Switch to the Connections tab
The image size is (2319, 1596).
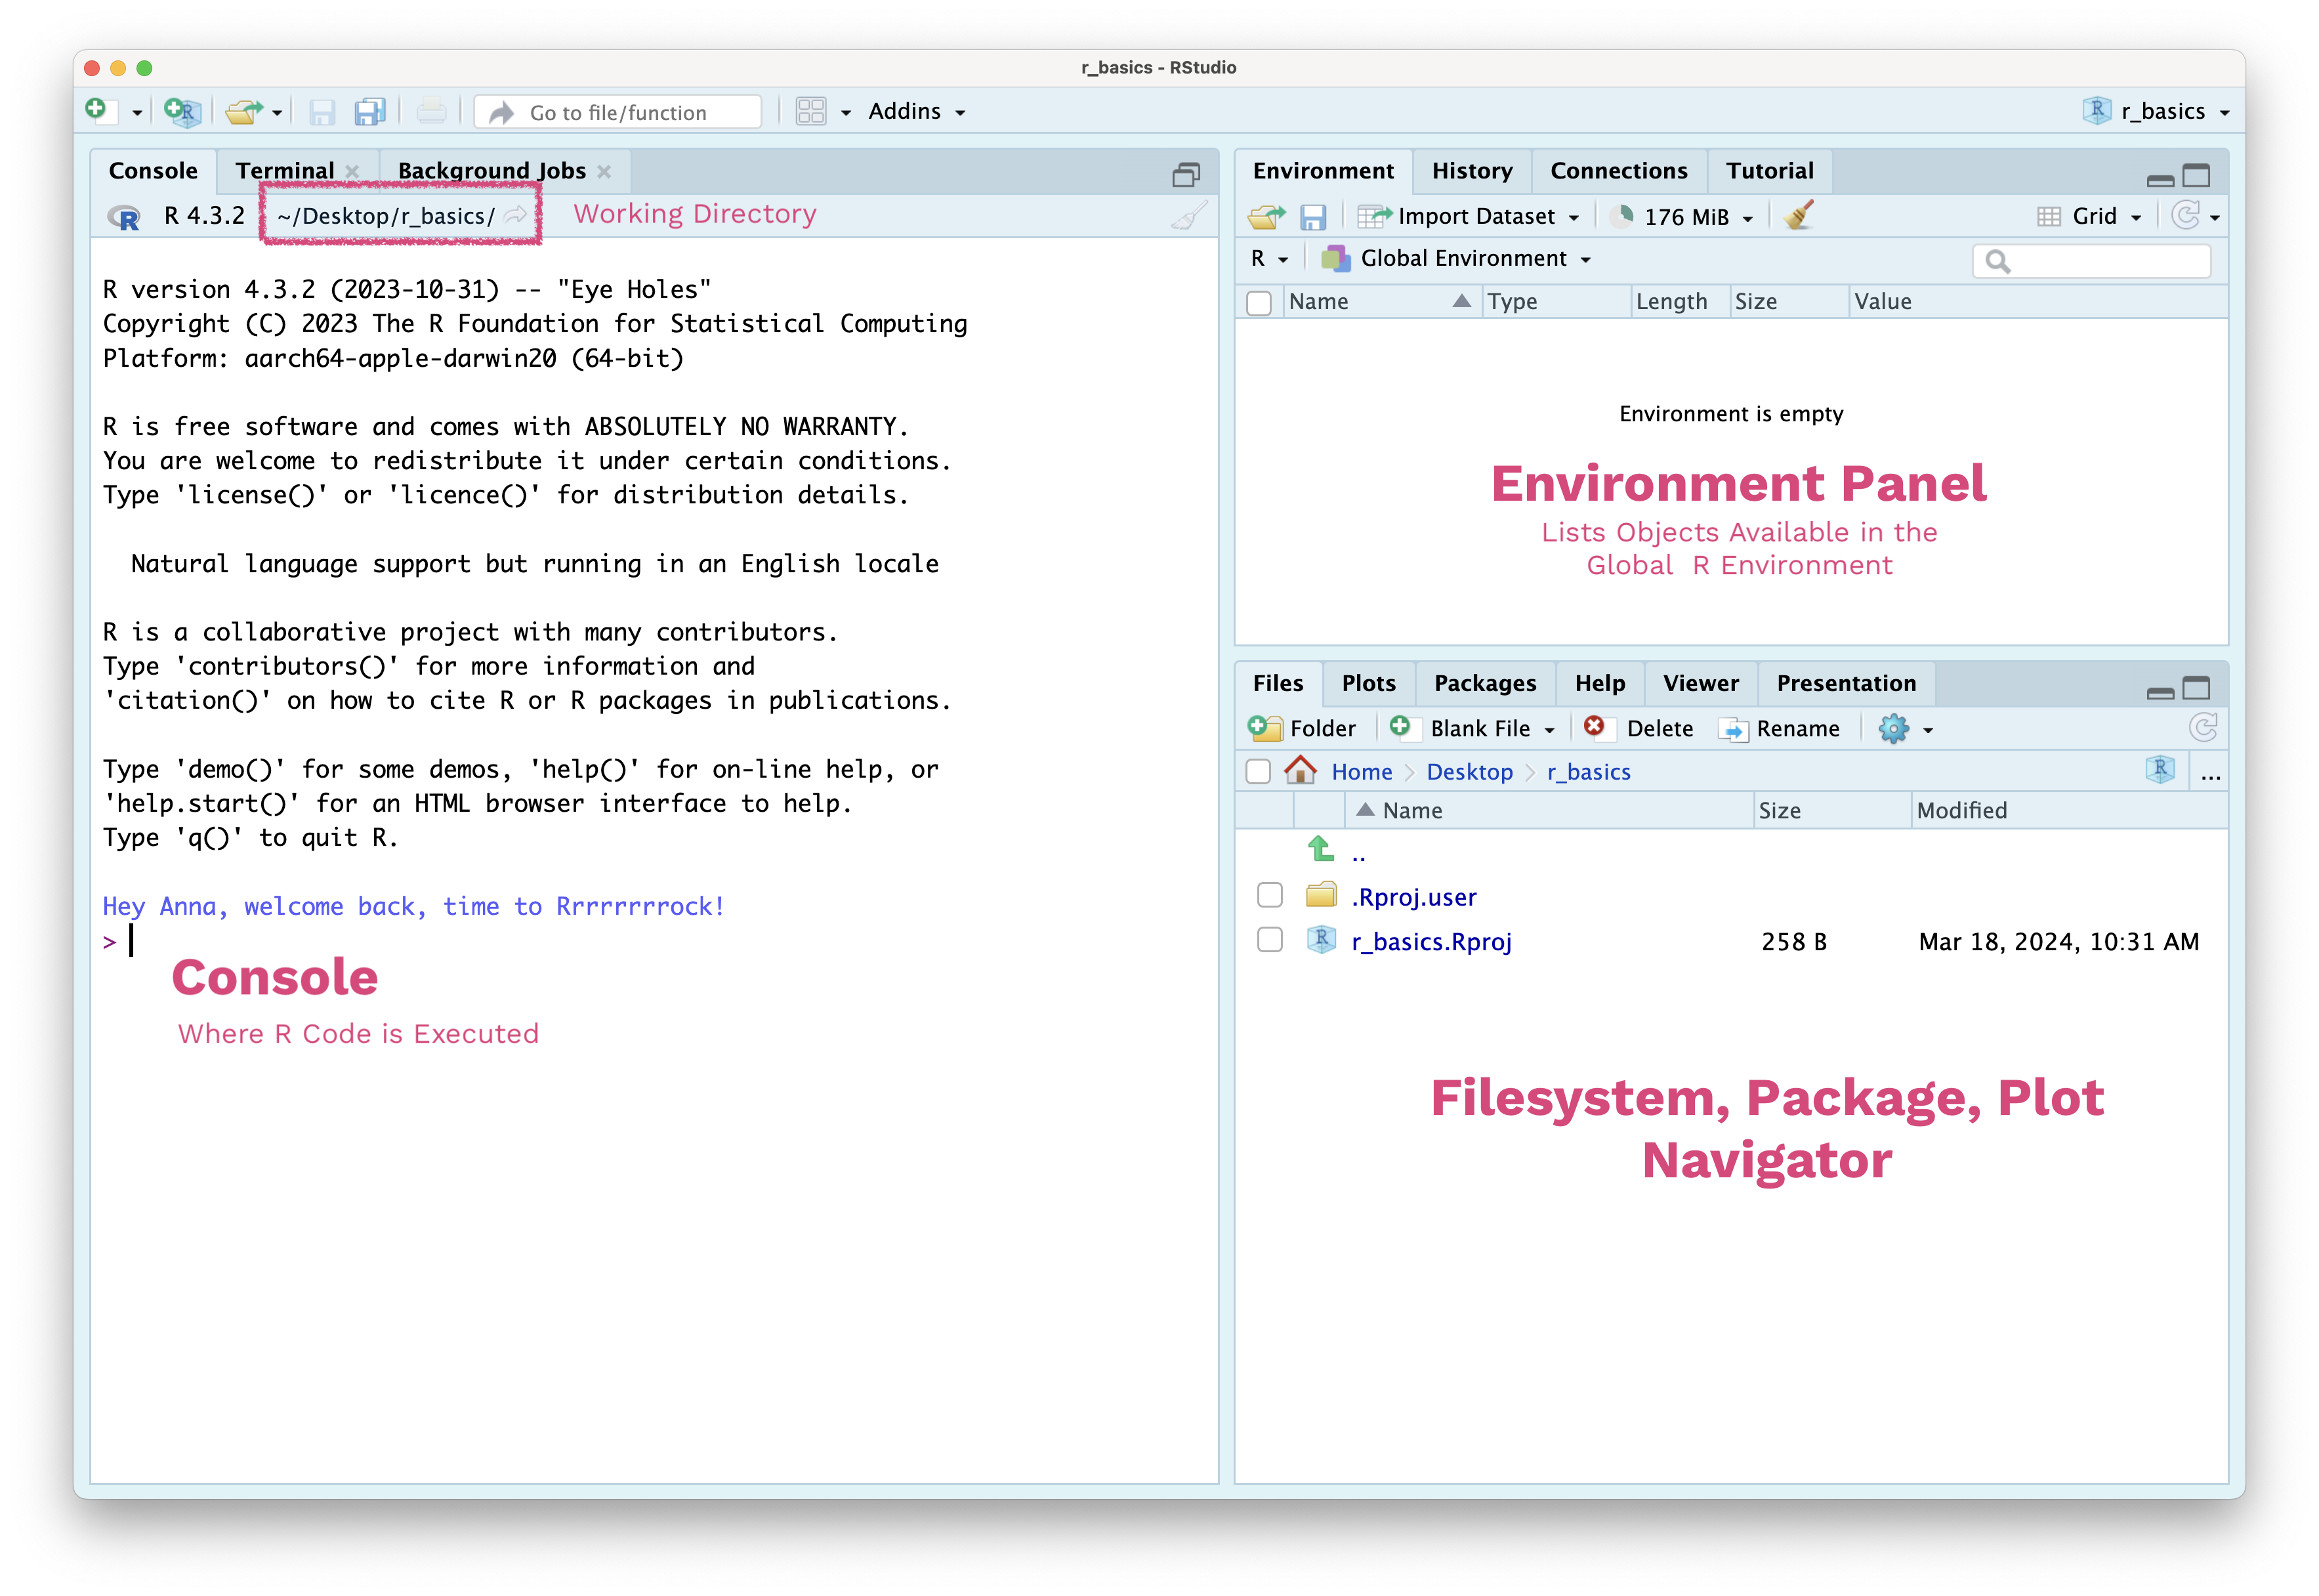[x=1619, y=171]
